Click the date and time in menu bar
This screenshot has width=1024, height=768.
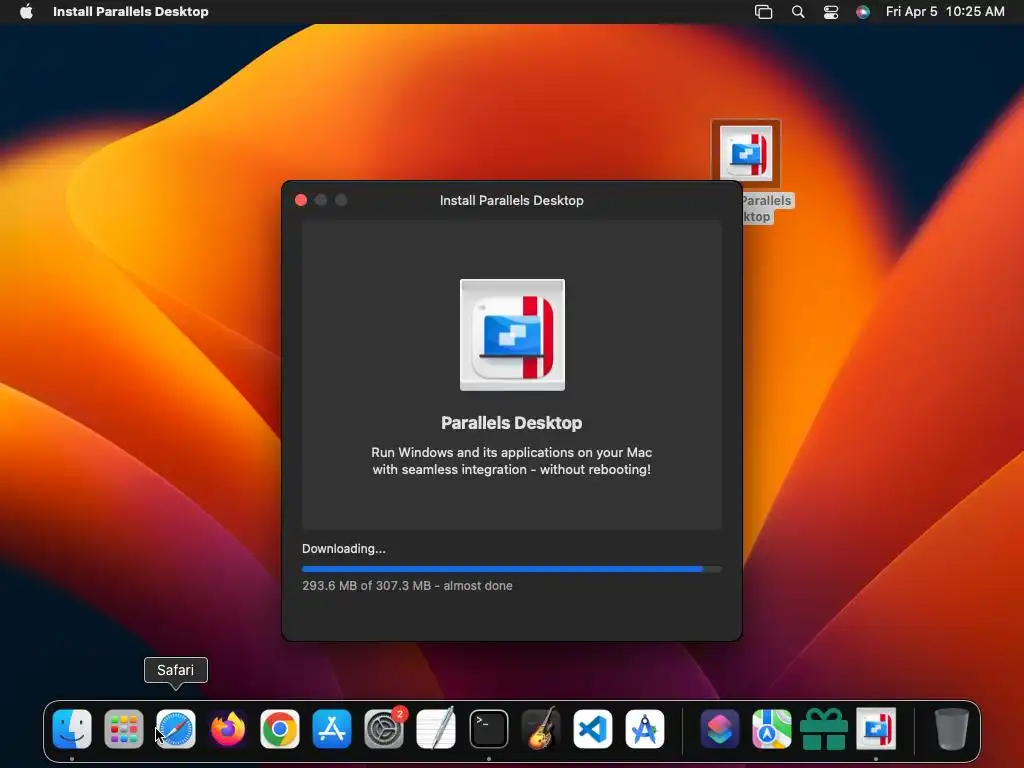coord(945,11)
